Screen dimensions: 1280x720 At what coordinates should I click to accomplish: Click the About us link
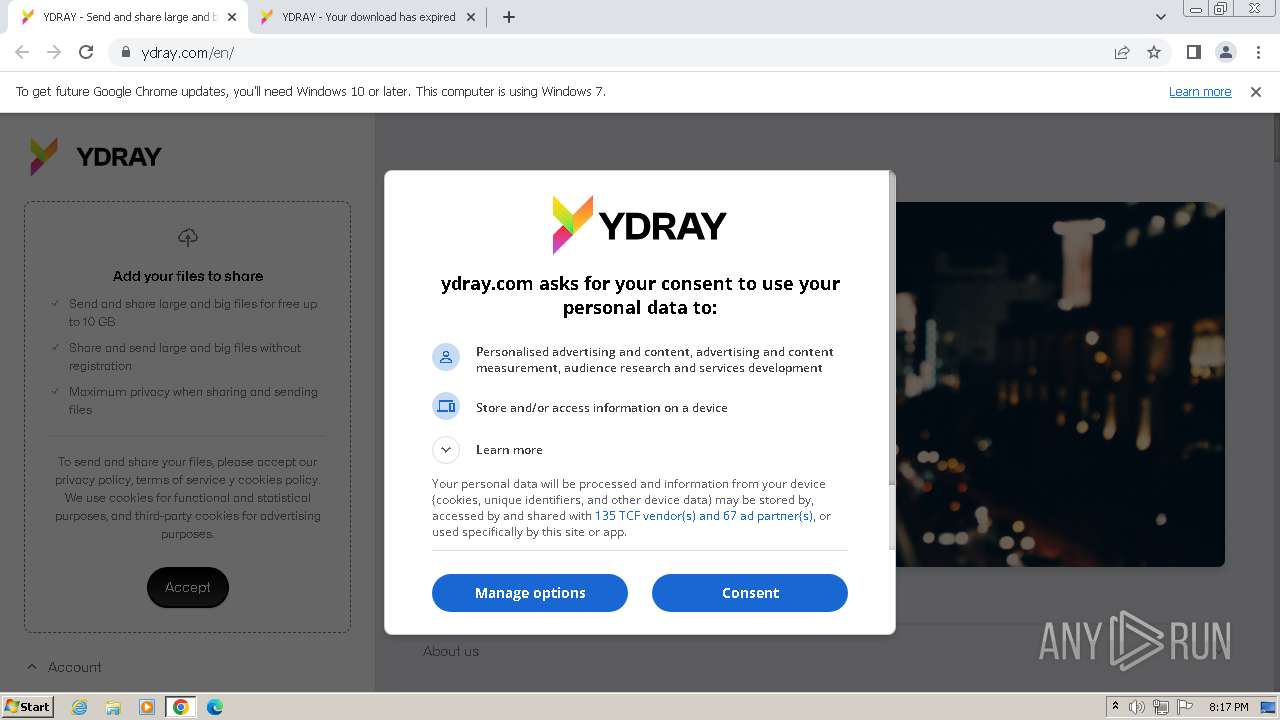(x=451, y=651)
